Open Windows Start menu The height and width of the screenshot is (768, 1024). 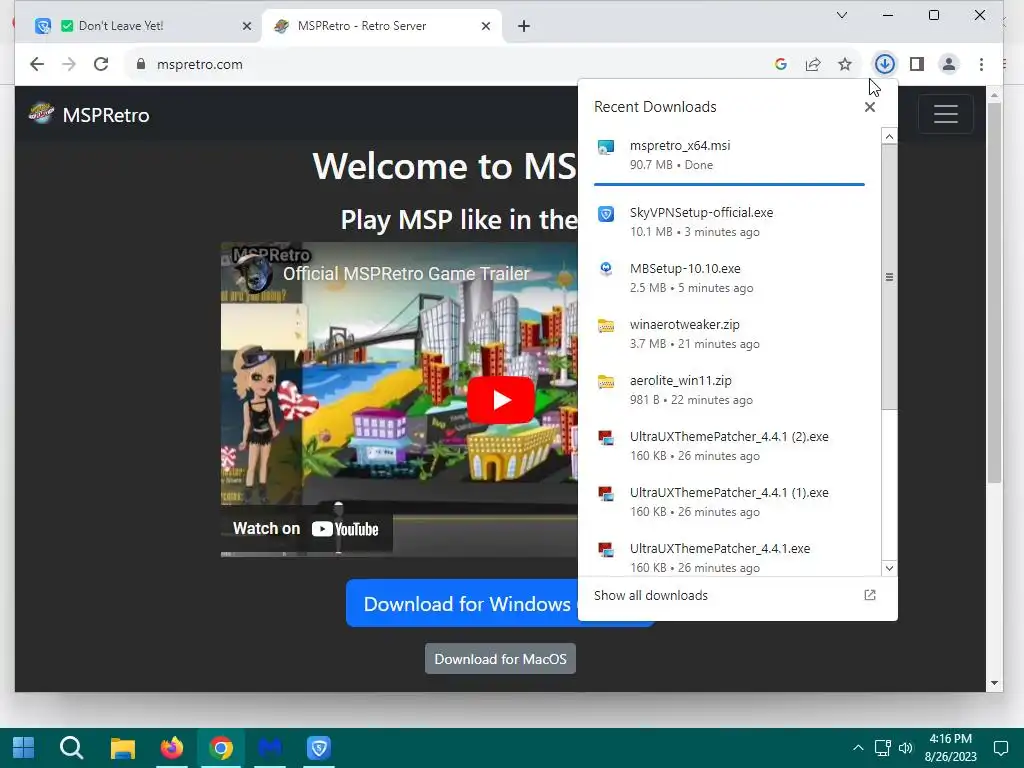tap(24, 748)
